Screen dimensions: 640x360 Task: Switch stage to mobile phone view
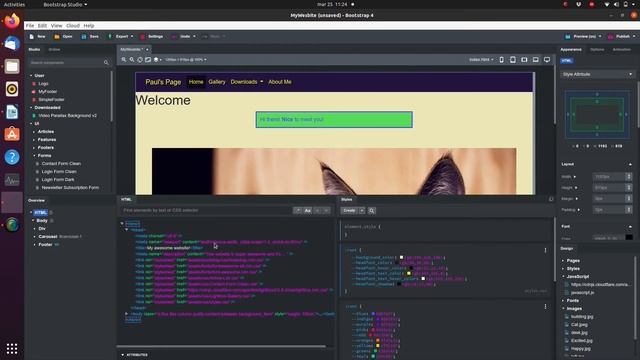tap(502, 60)
